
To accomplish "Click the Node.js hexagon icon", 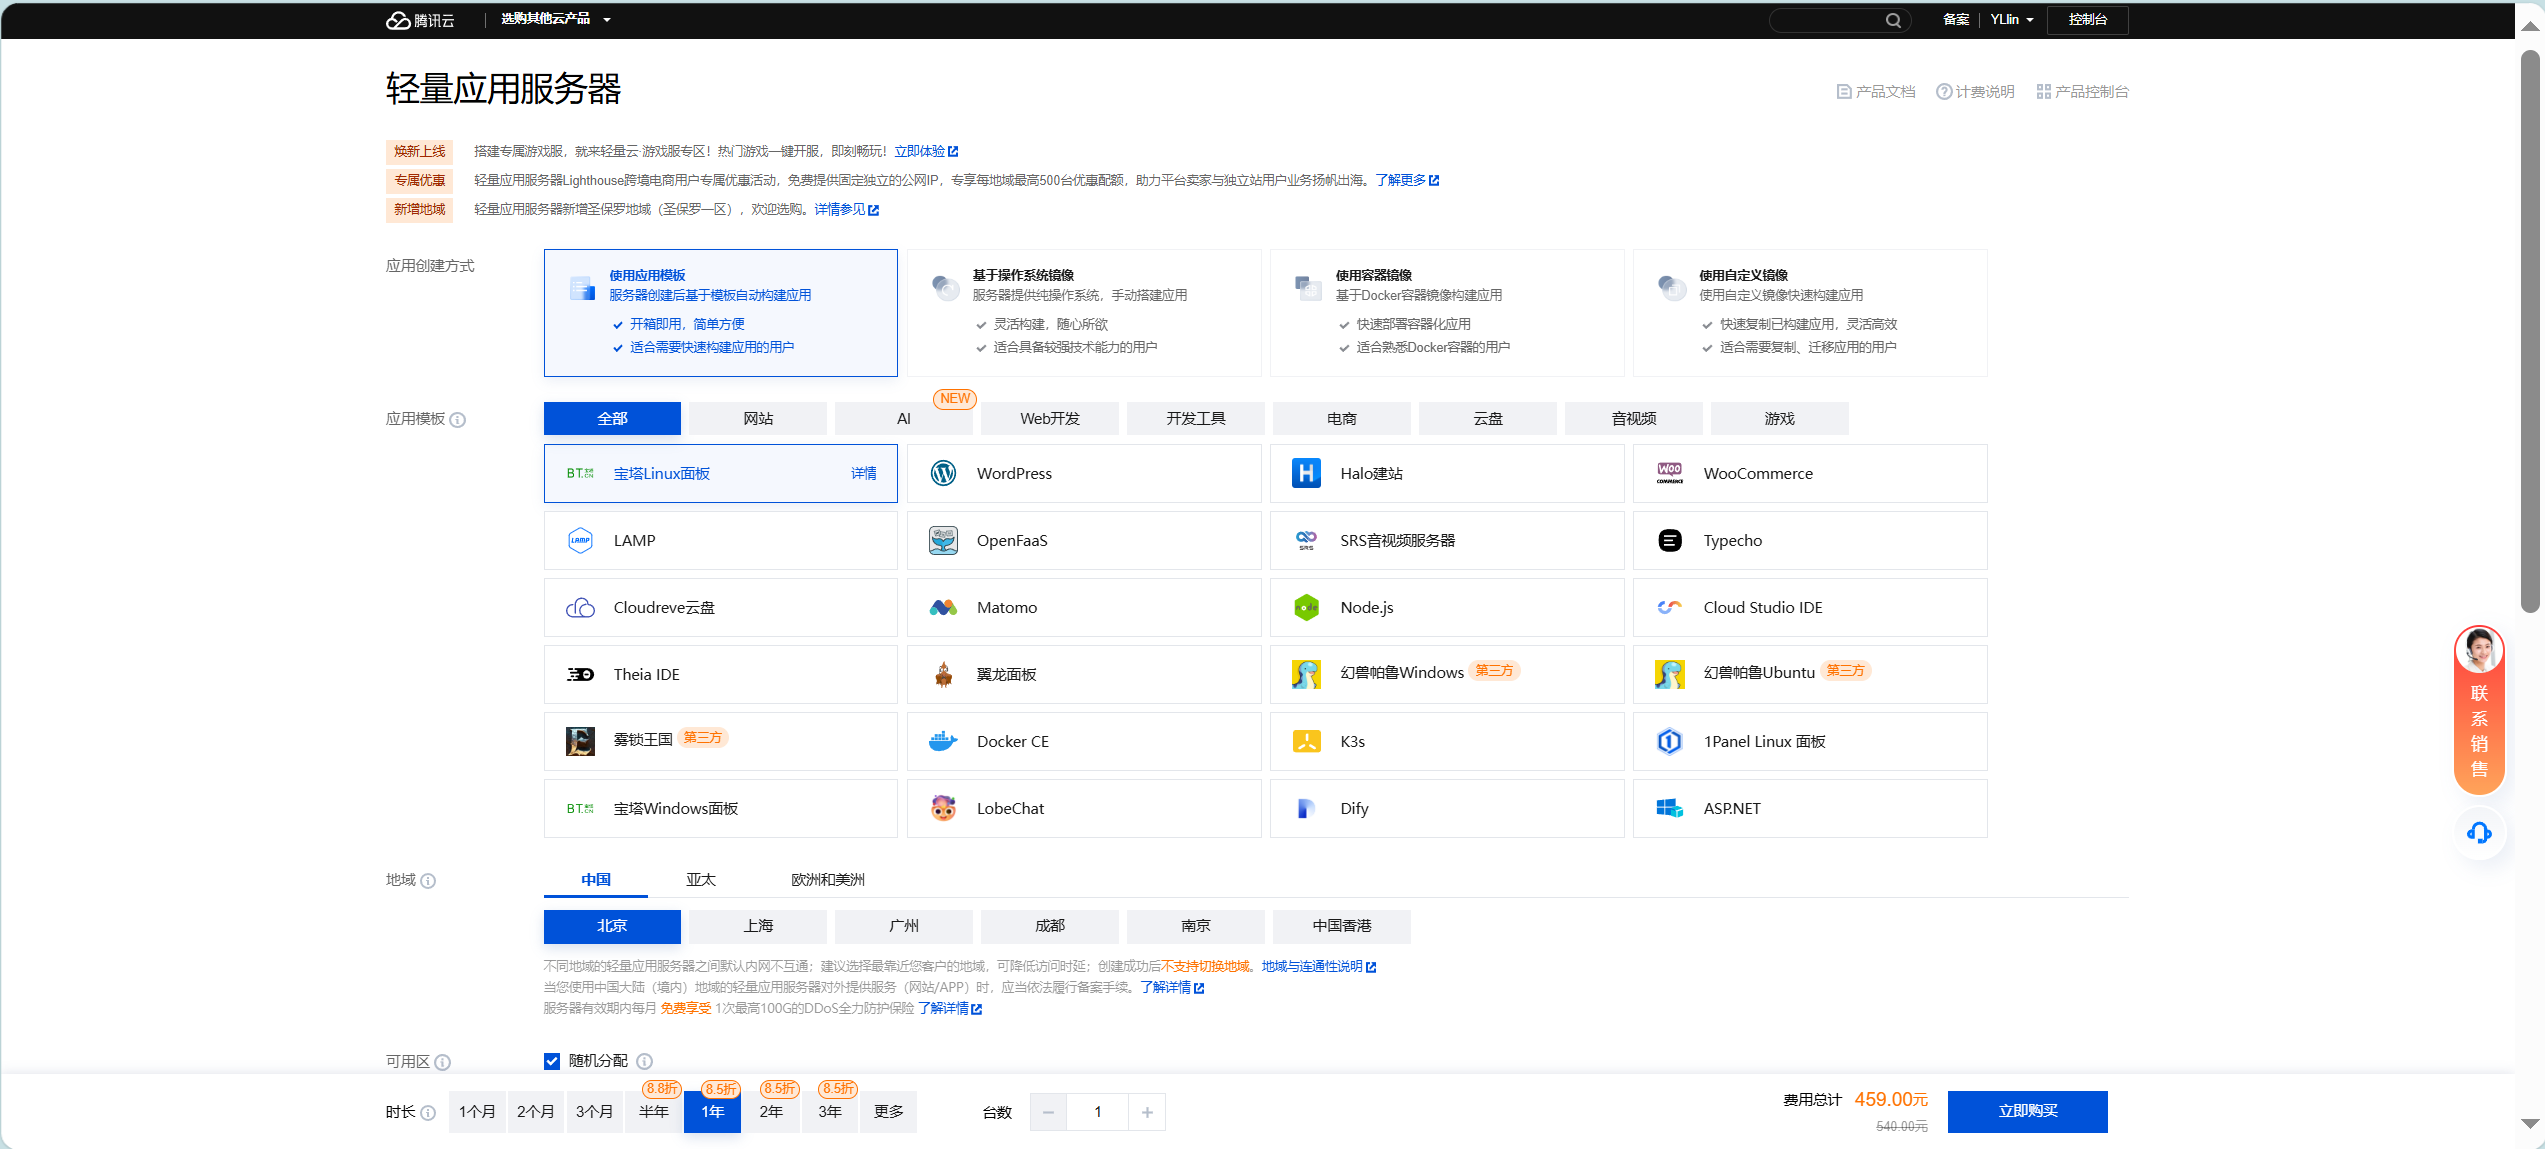I will point(1306,607).
